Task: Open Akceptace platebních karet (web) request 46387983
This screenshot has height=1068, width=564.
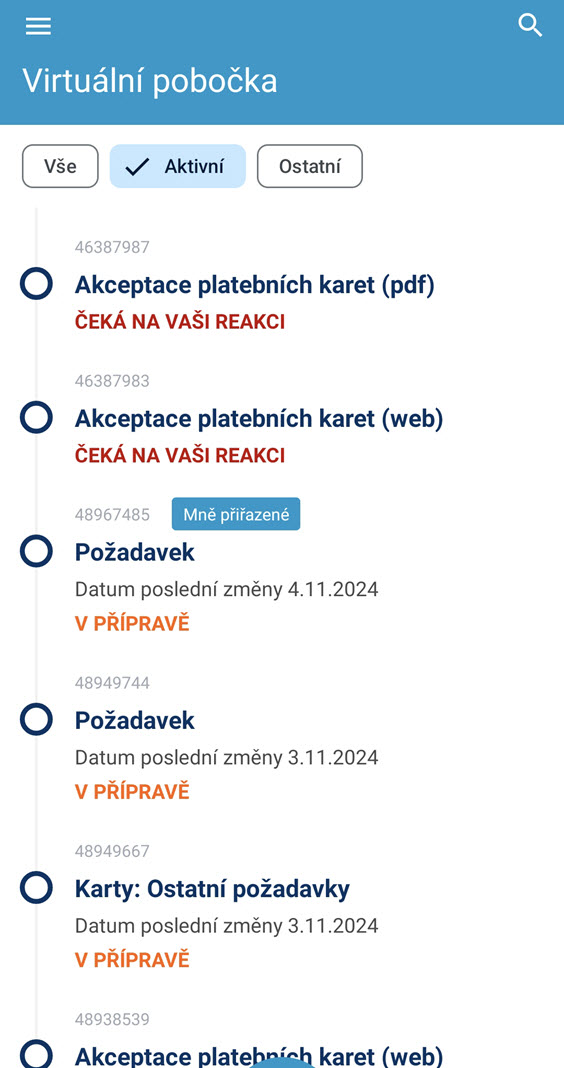Action: [x=259, y=418]
